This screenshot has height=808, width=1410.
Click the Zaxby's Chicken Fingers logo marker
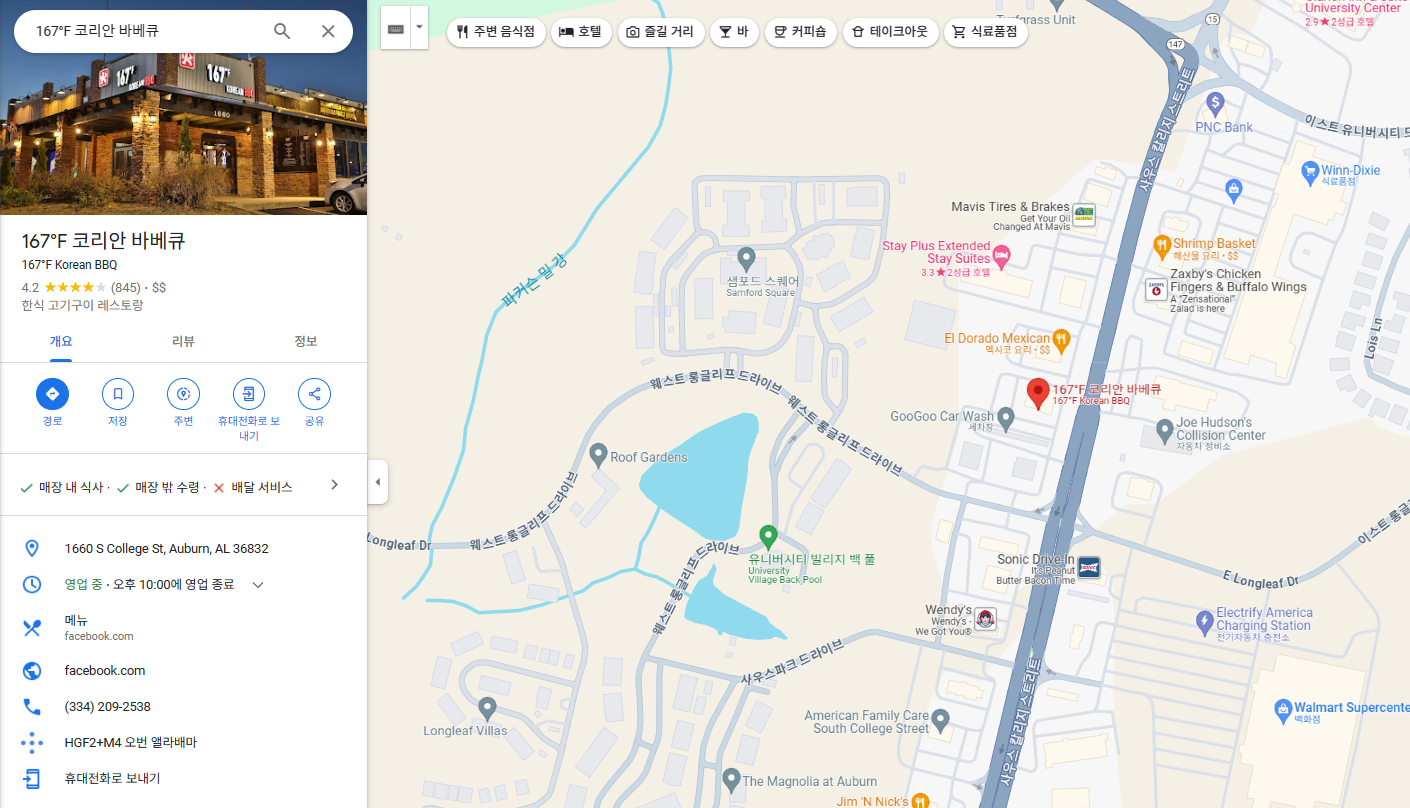click(x=1156, y=290)
